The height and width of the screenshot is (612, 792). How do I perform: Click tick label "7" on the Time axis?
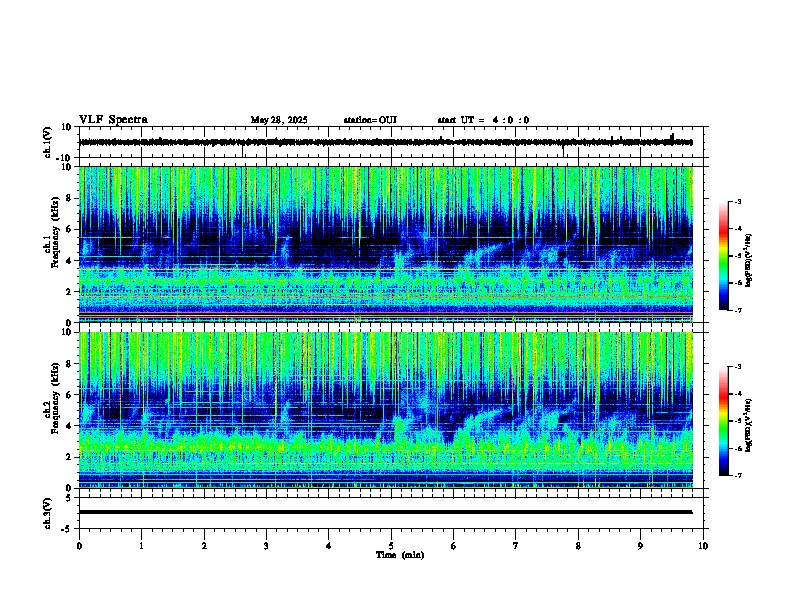coord(516,546)
